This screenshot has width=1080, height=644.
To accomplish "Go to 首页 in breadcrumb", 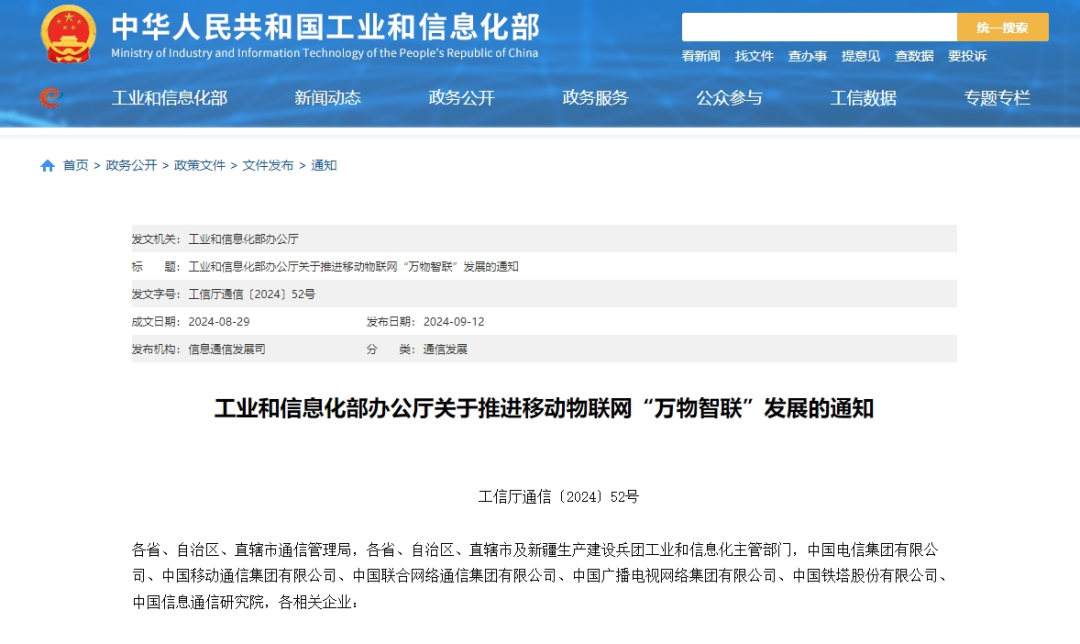I will tap(76, 165).
